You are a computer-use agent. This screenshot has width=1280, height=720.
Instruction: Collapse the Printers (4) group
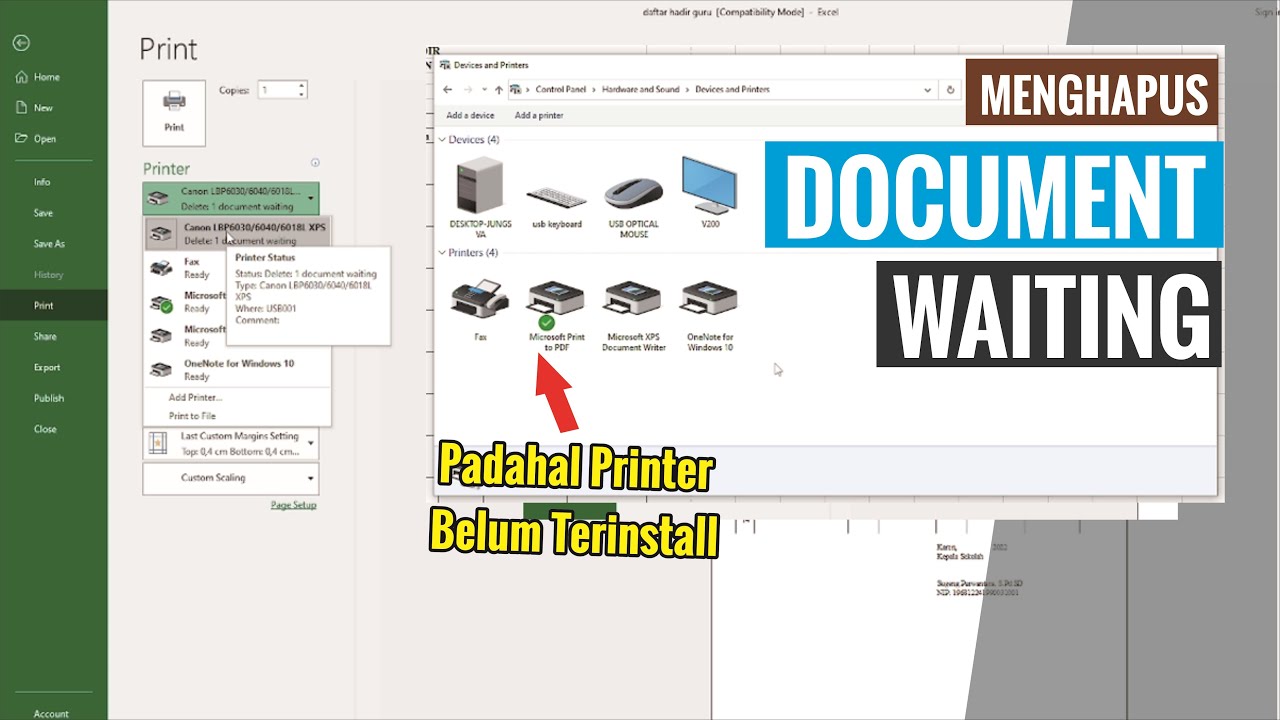tap(444, 253)
